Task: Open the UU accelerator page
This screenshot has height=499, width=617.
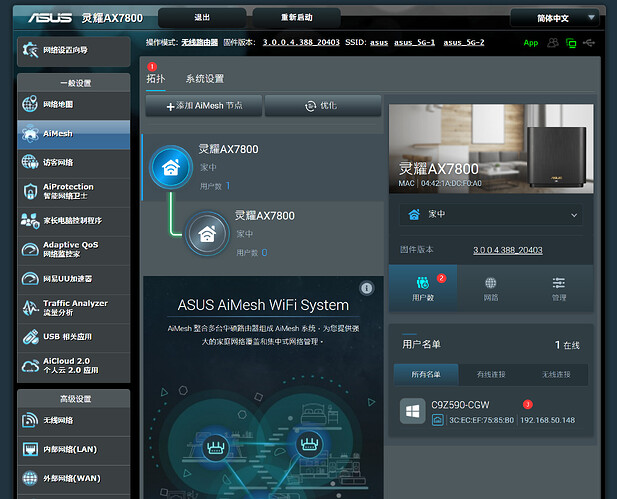Action: point(74,279)
